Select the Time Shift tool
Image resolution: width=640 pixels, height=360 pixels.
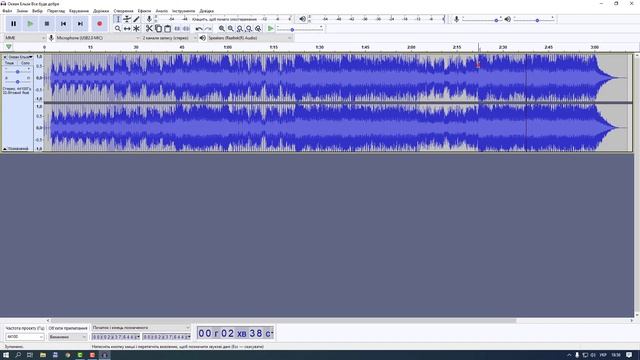click(127, 29)
